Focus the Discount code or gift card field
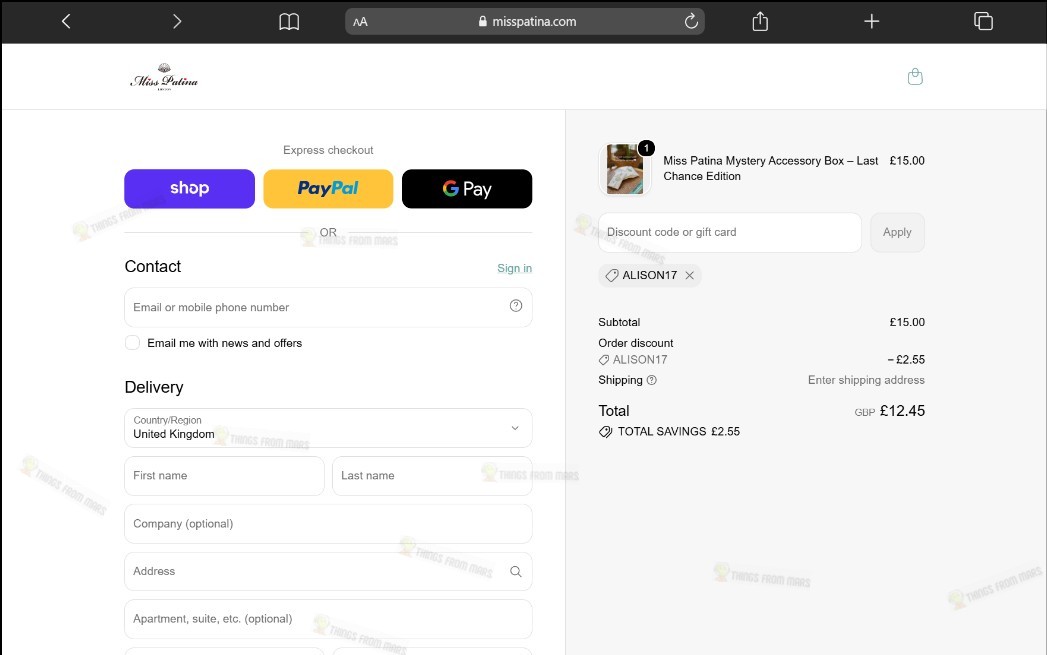The width and height of the screenshot is (1047, 655). coord(730,232)
